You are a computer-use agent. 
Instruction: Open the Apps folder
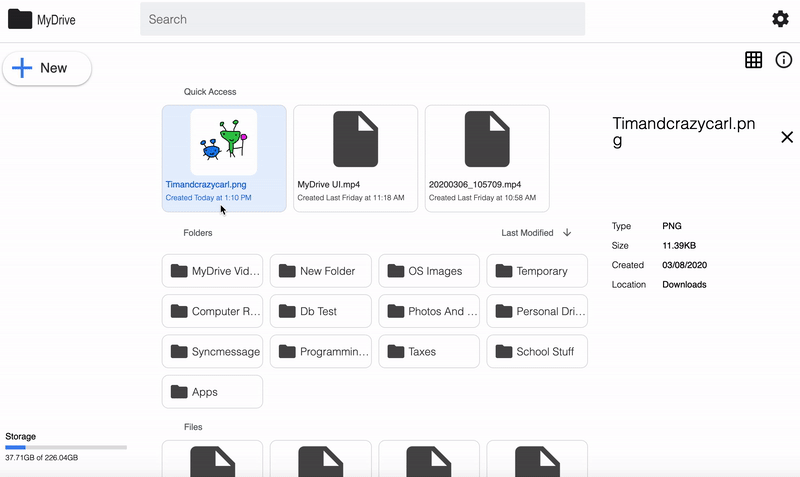click(212, 392)
